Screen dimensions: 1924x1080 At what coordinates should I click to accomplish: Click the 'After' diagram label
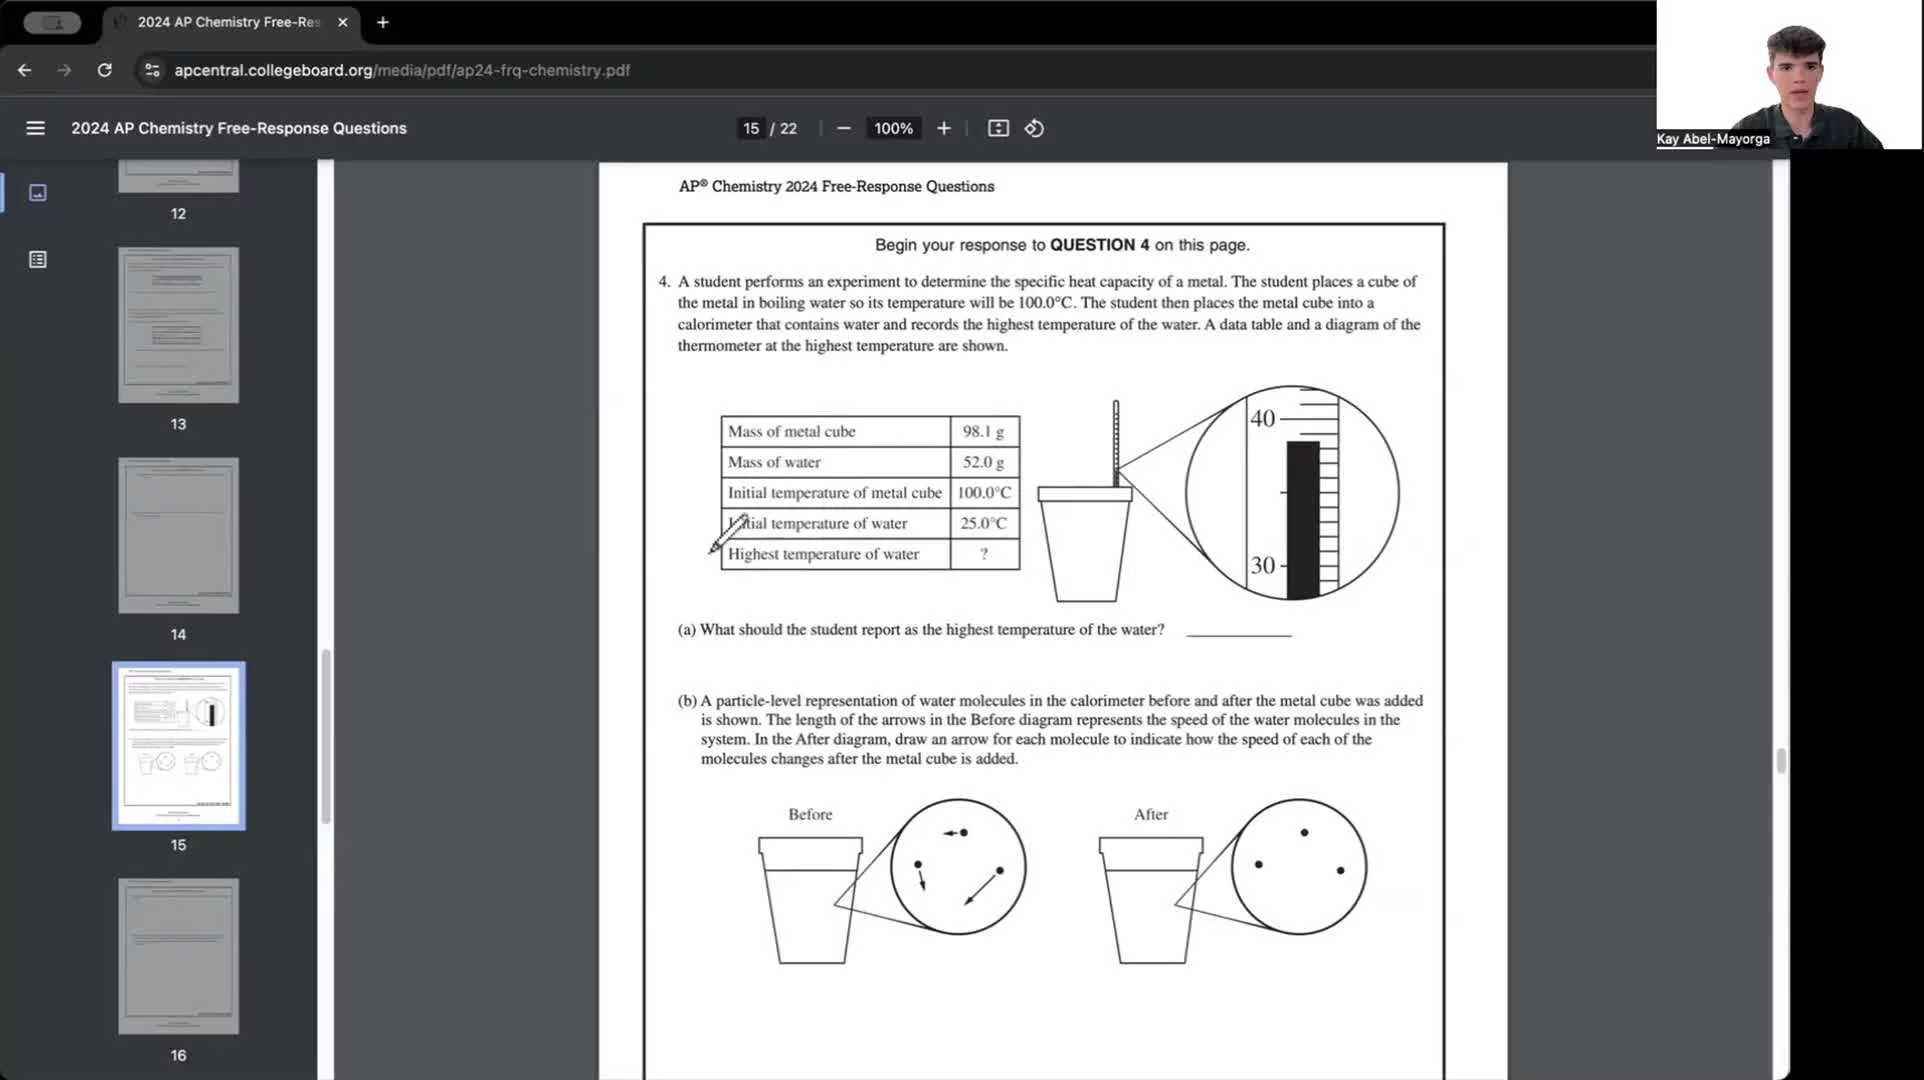(1151, 815)
